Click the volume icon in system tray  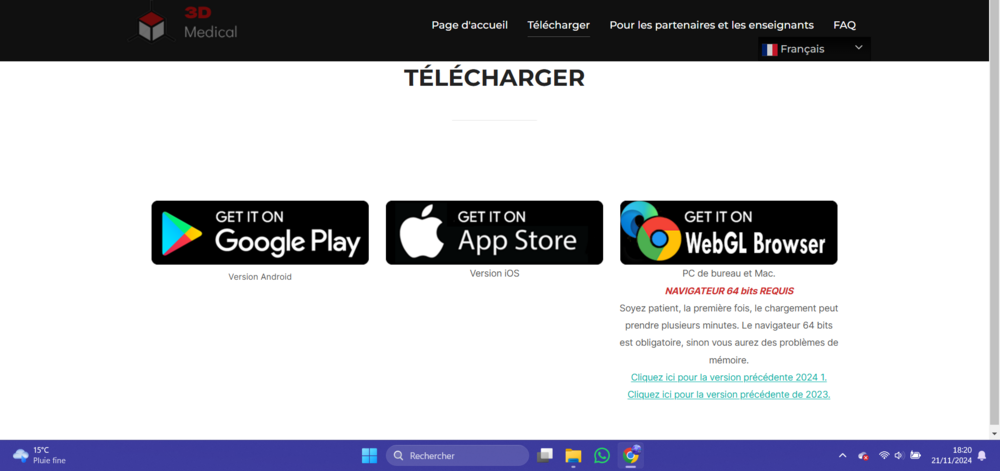[899, 455]
